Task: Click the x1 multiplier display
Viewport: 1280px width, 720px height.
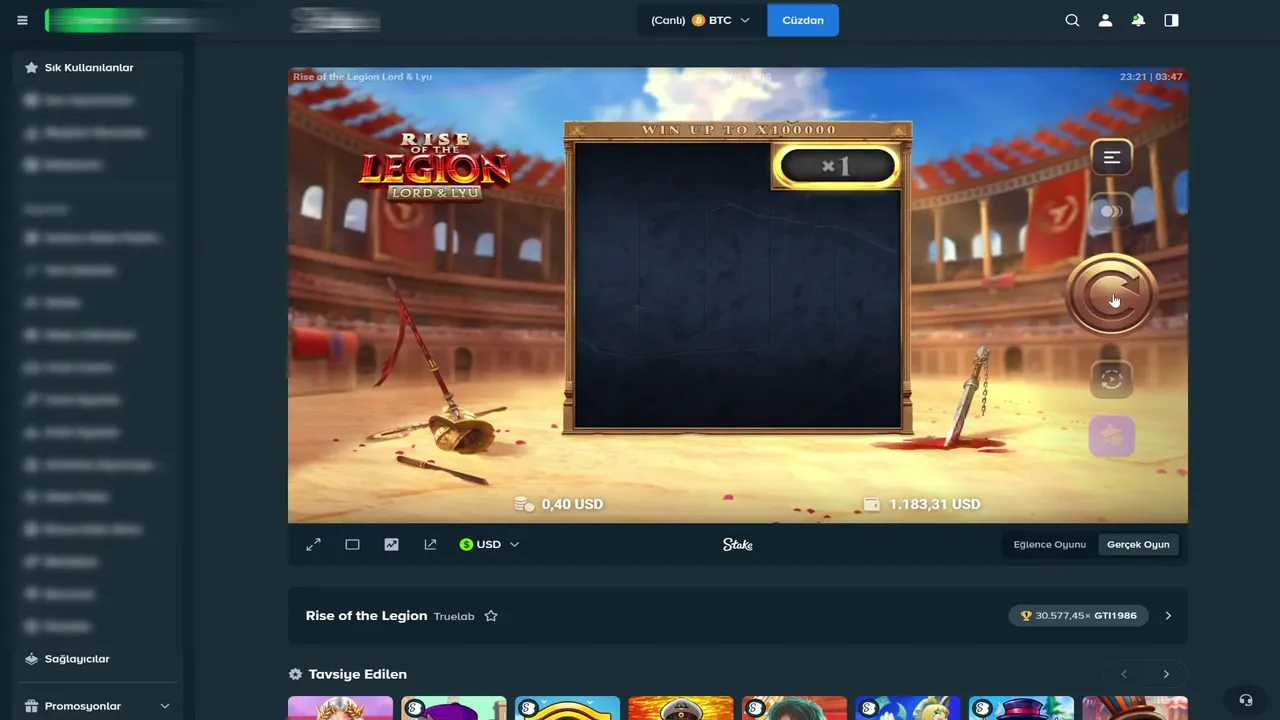Action: [837, 166]
